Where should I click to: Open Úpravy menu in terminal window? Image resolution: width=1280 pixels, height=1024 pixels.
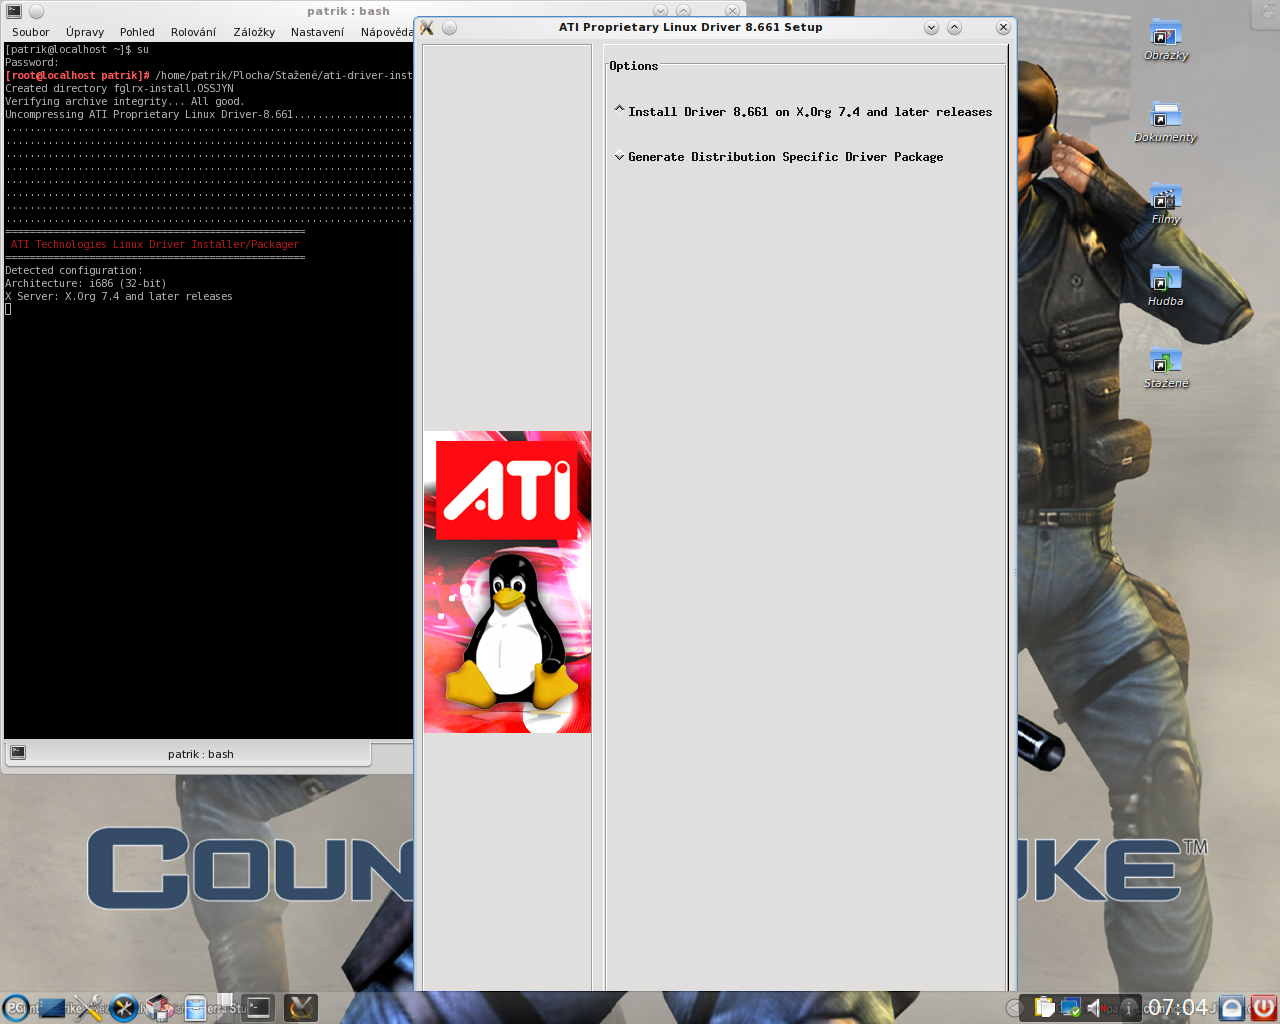tap(85, 32)
